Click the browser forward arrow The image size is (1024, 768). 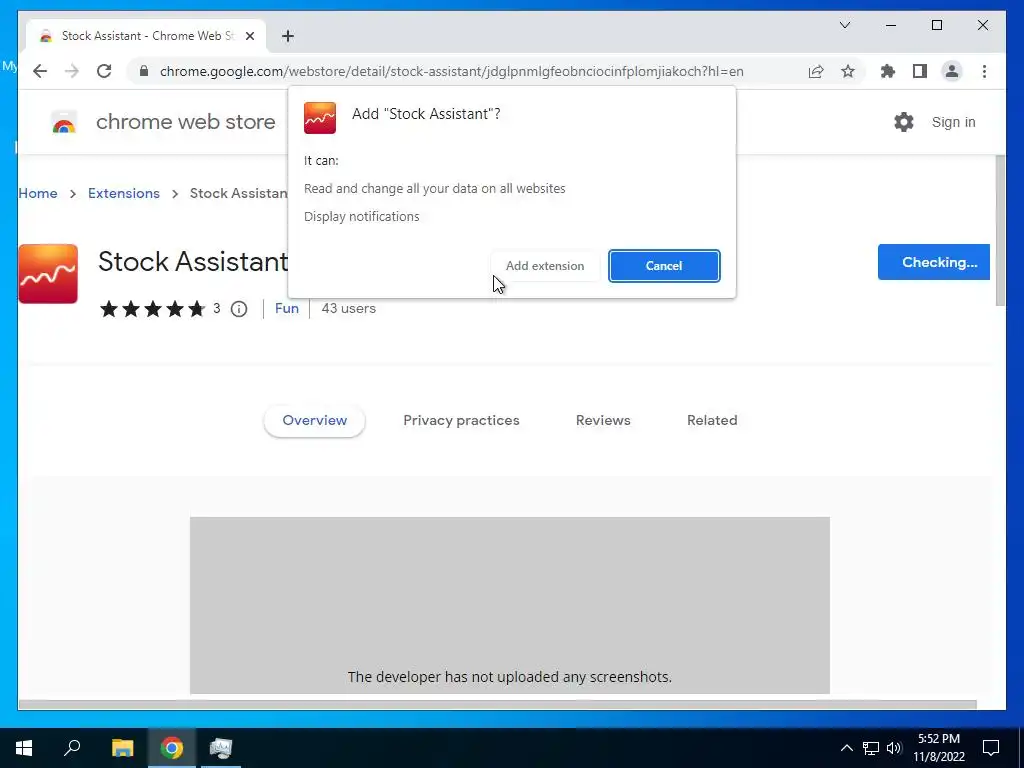(x=72, y=71)
